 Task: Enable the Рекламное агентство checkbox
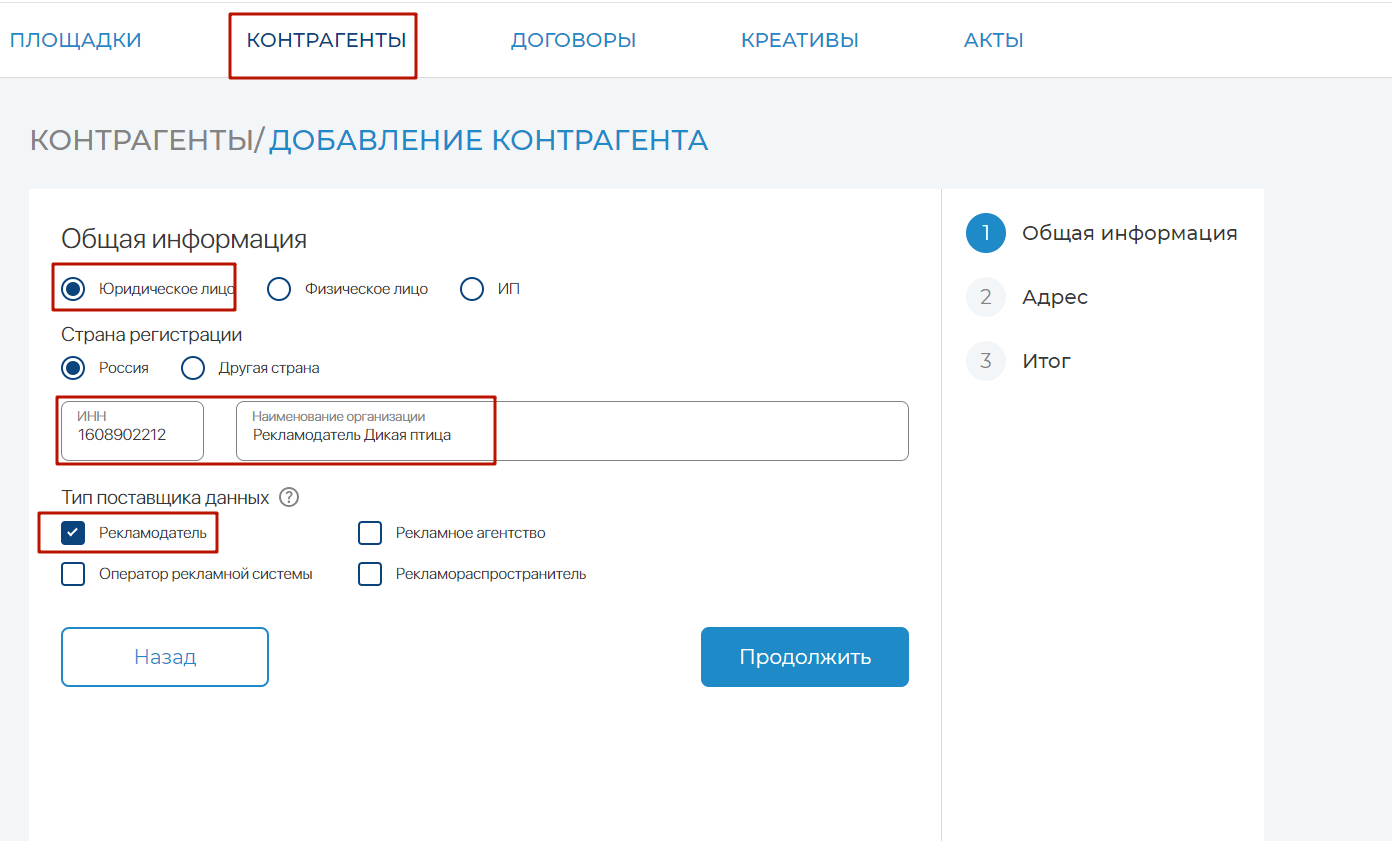(x=370, y=533)
